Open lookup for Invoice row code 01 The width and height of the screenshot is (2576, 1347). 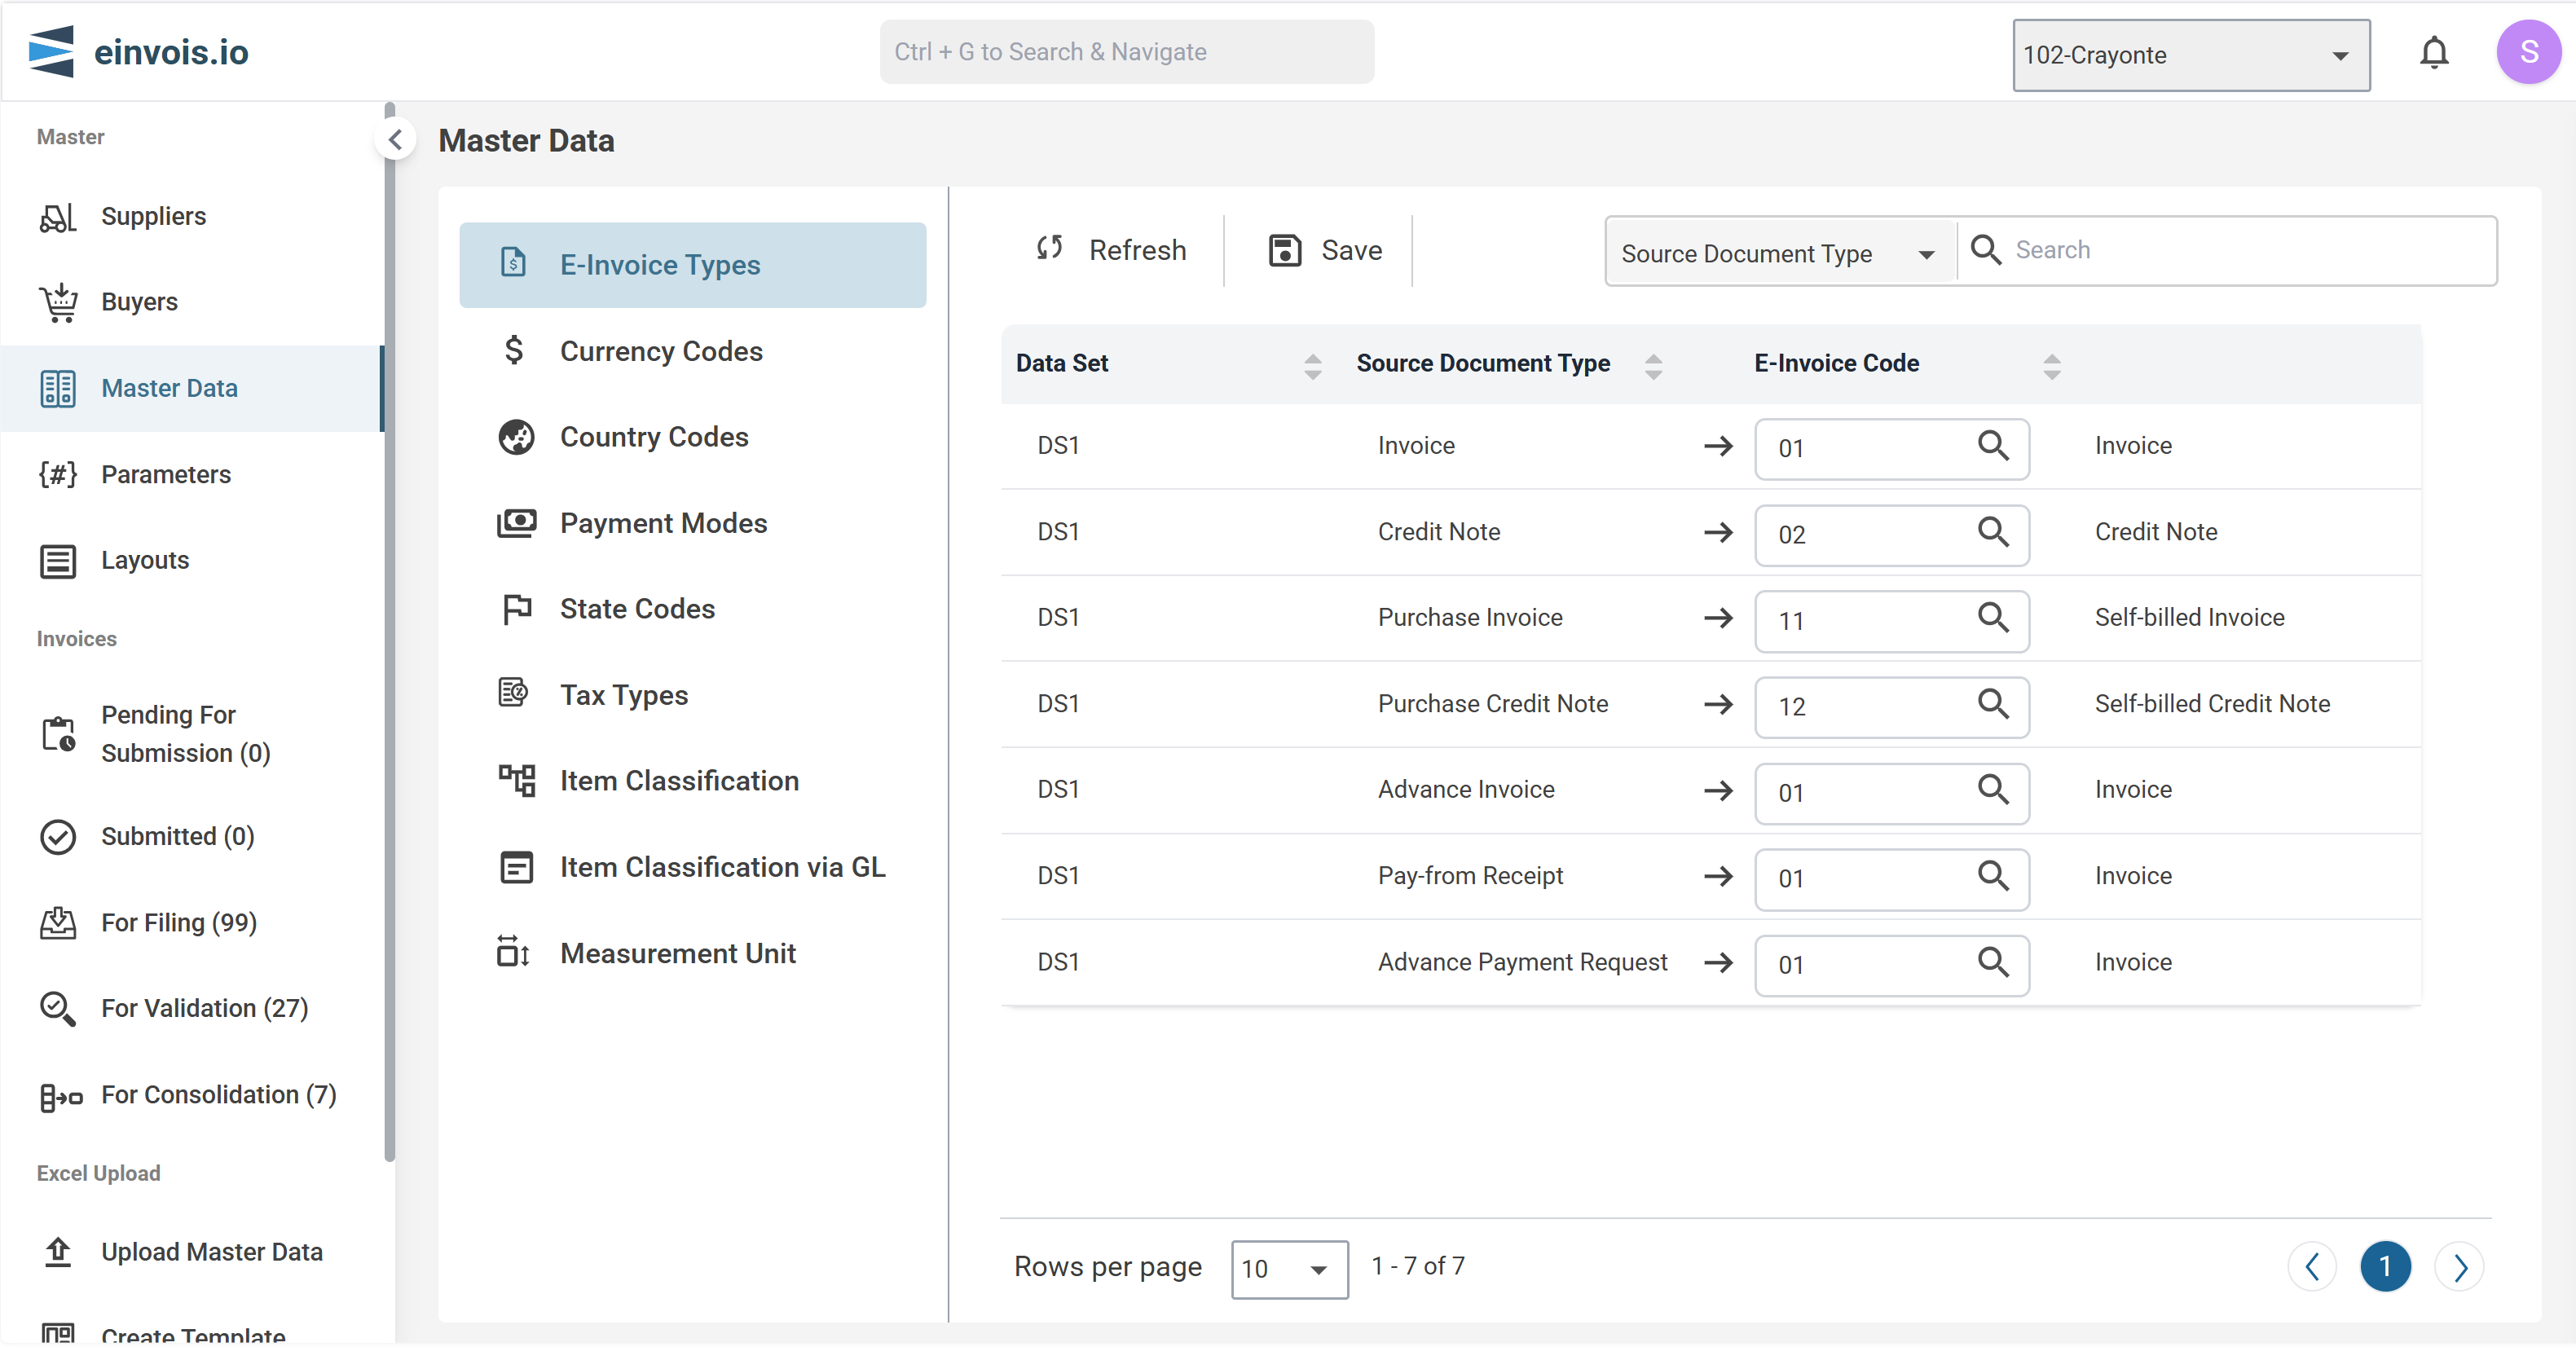point(1993,447)
